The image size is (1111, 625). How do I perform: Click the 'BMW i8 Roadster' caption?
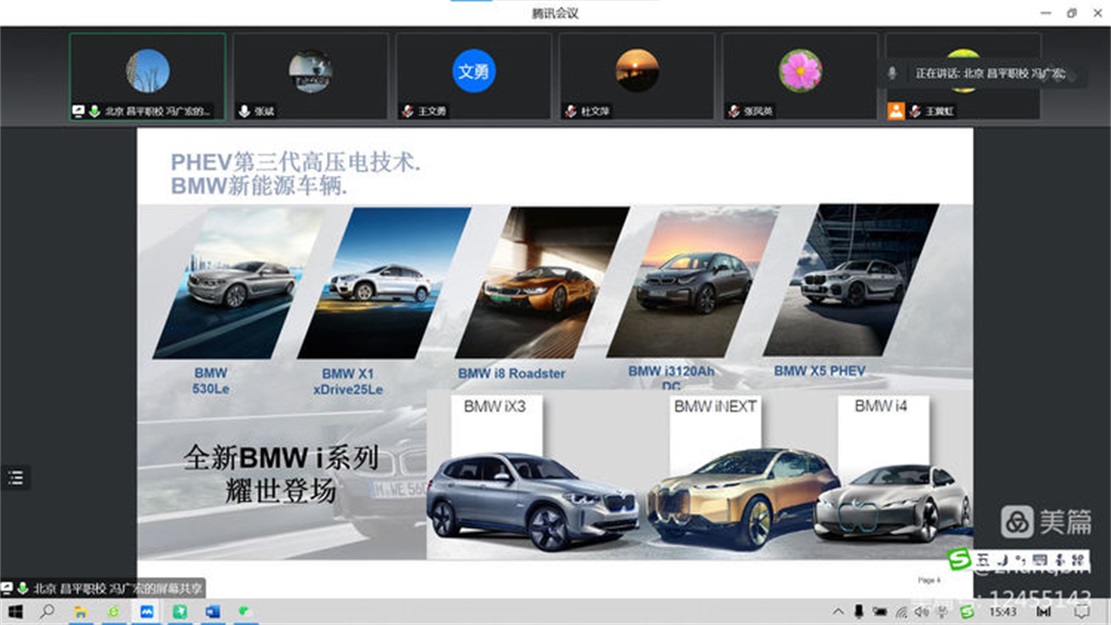click(x=512, y=373)
